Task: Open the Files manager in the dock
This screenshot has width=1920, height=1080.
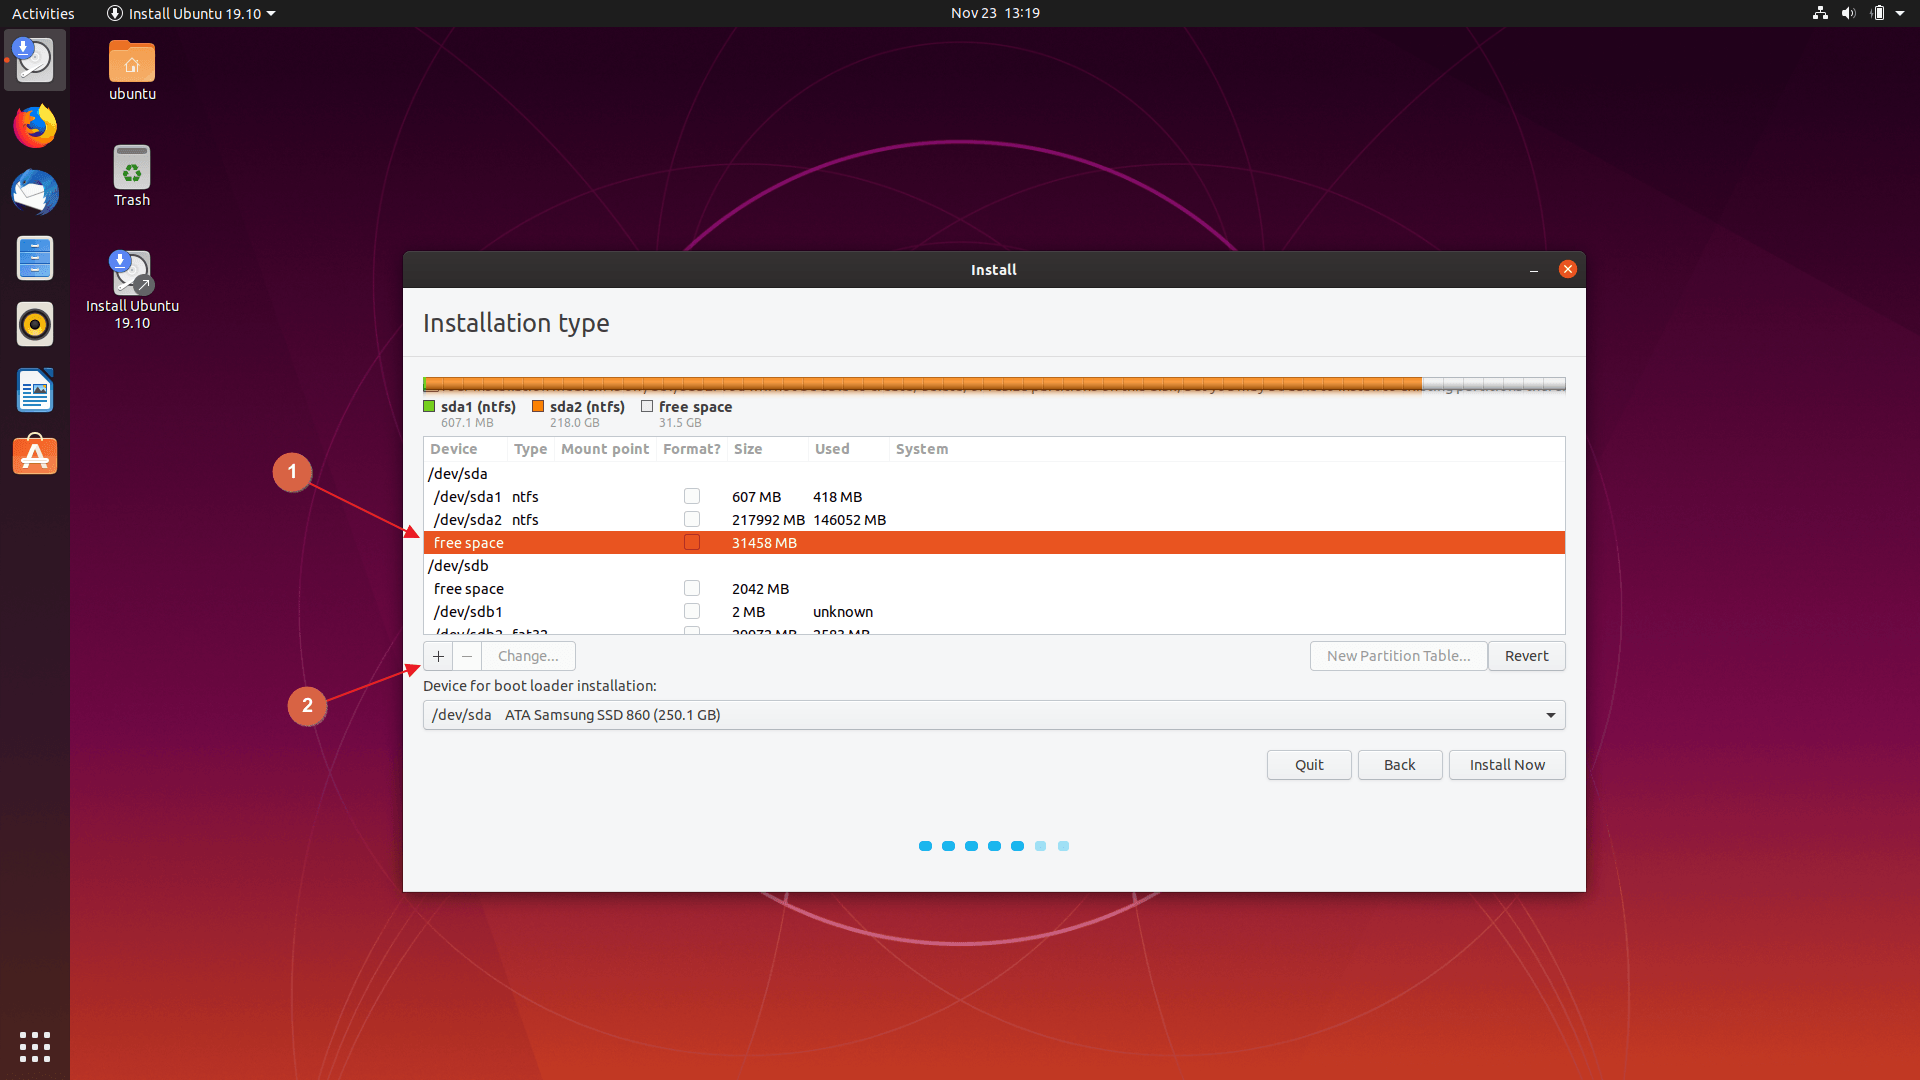Action: tap(35, 259)
